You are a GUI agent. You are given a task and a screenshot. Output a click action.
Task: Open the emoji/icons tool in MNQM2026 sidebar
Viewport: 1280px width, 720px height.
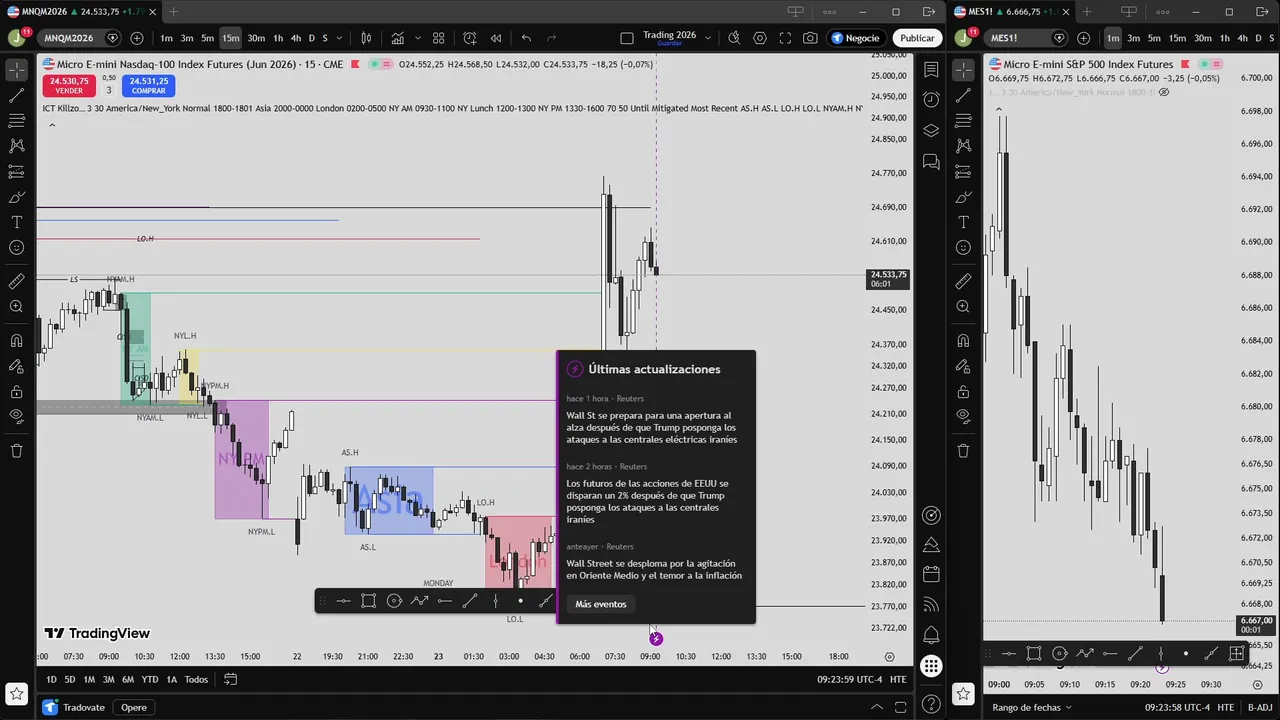tap(16, 247)
